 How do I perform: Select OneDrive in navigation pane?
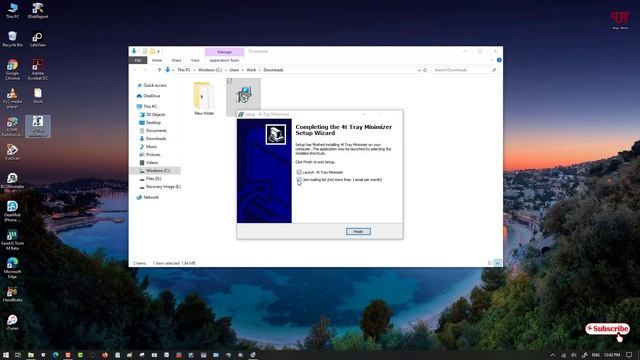pos(151,96)
